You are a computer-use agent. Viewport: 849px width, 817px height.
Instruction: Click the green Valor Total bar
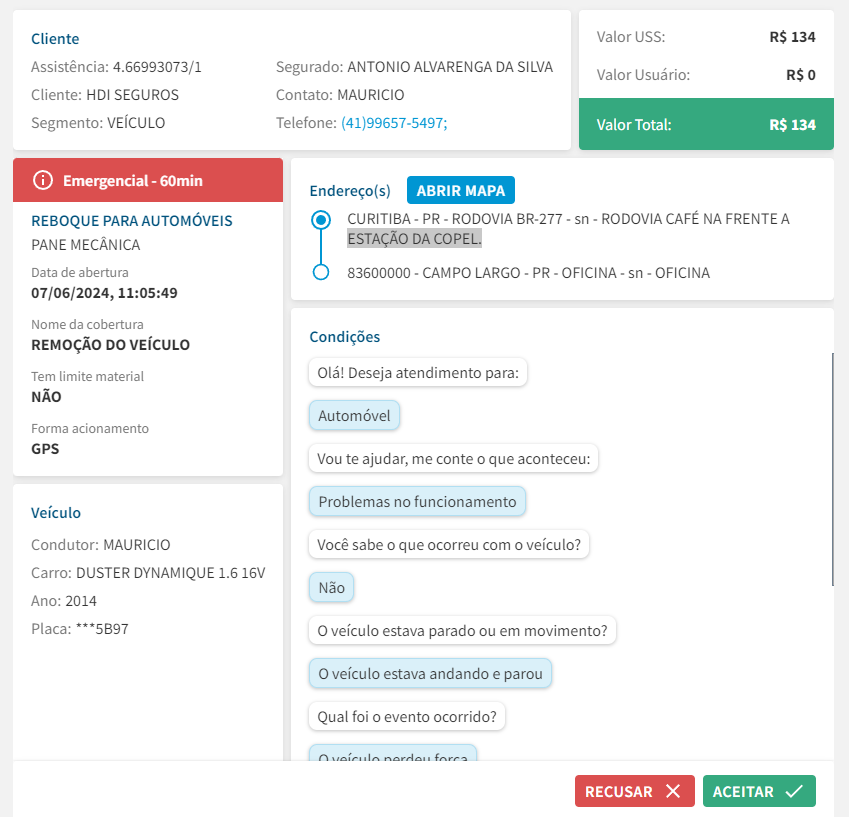tap(706, 125)
